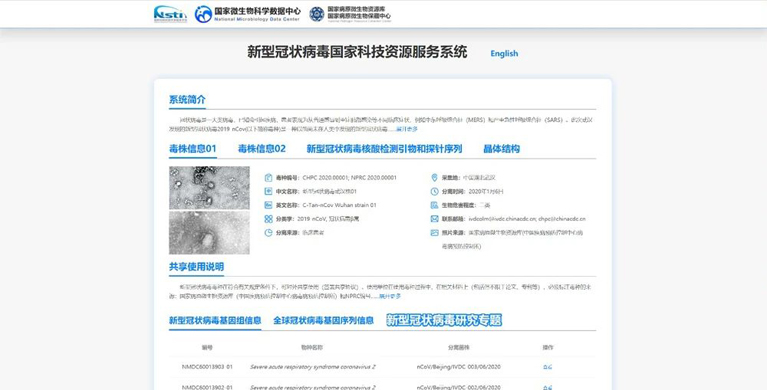The width and height of the screenshot is (767, 390).
Task: Select the 全球冠状病毒基因序列信息 tab
Action: click(x=323, y=321)
